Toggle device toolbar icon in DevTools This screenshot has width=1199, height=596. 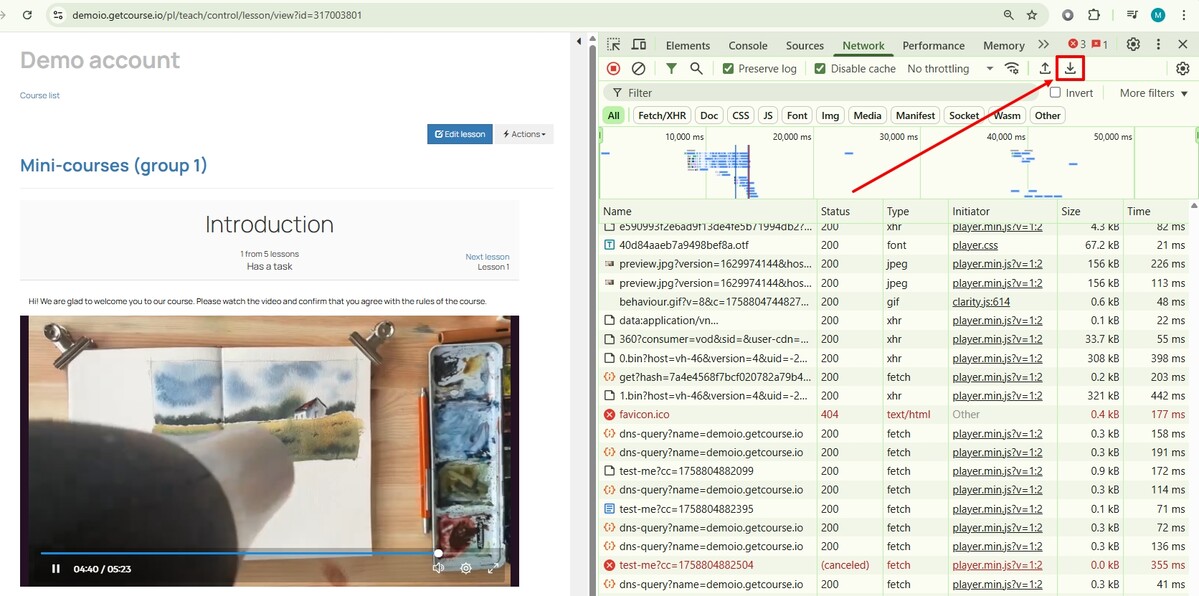click(639, 45)
